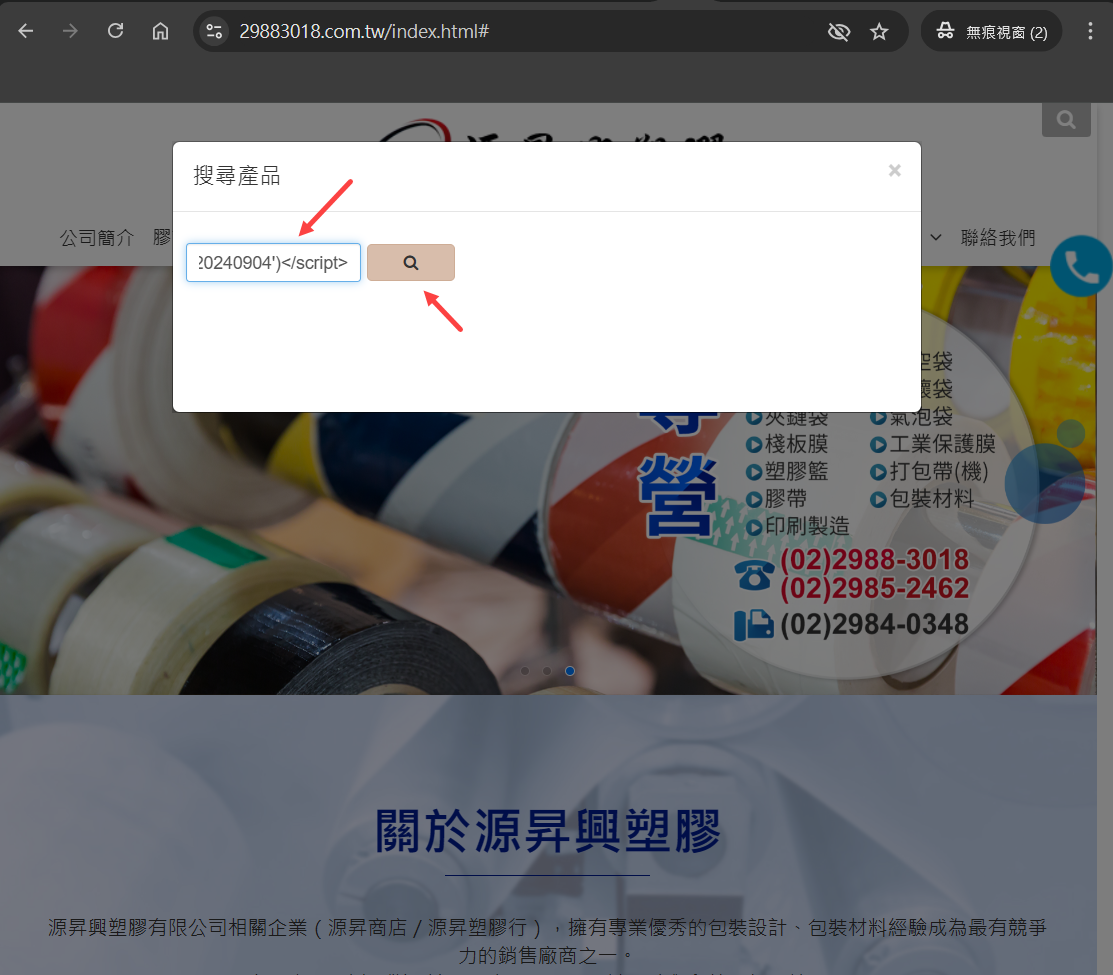1113x975 pixels.
Task: Click the 印刷製造 item in banner
Action: point(798,527)
